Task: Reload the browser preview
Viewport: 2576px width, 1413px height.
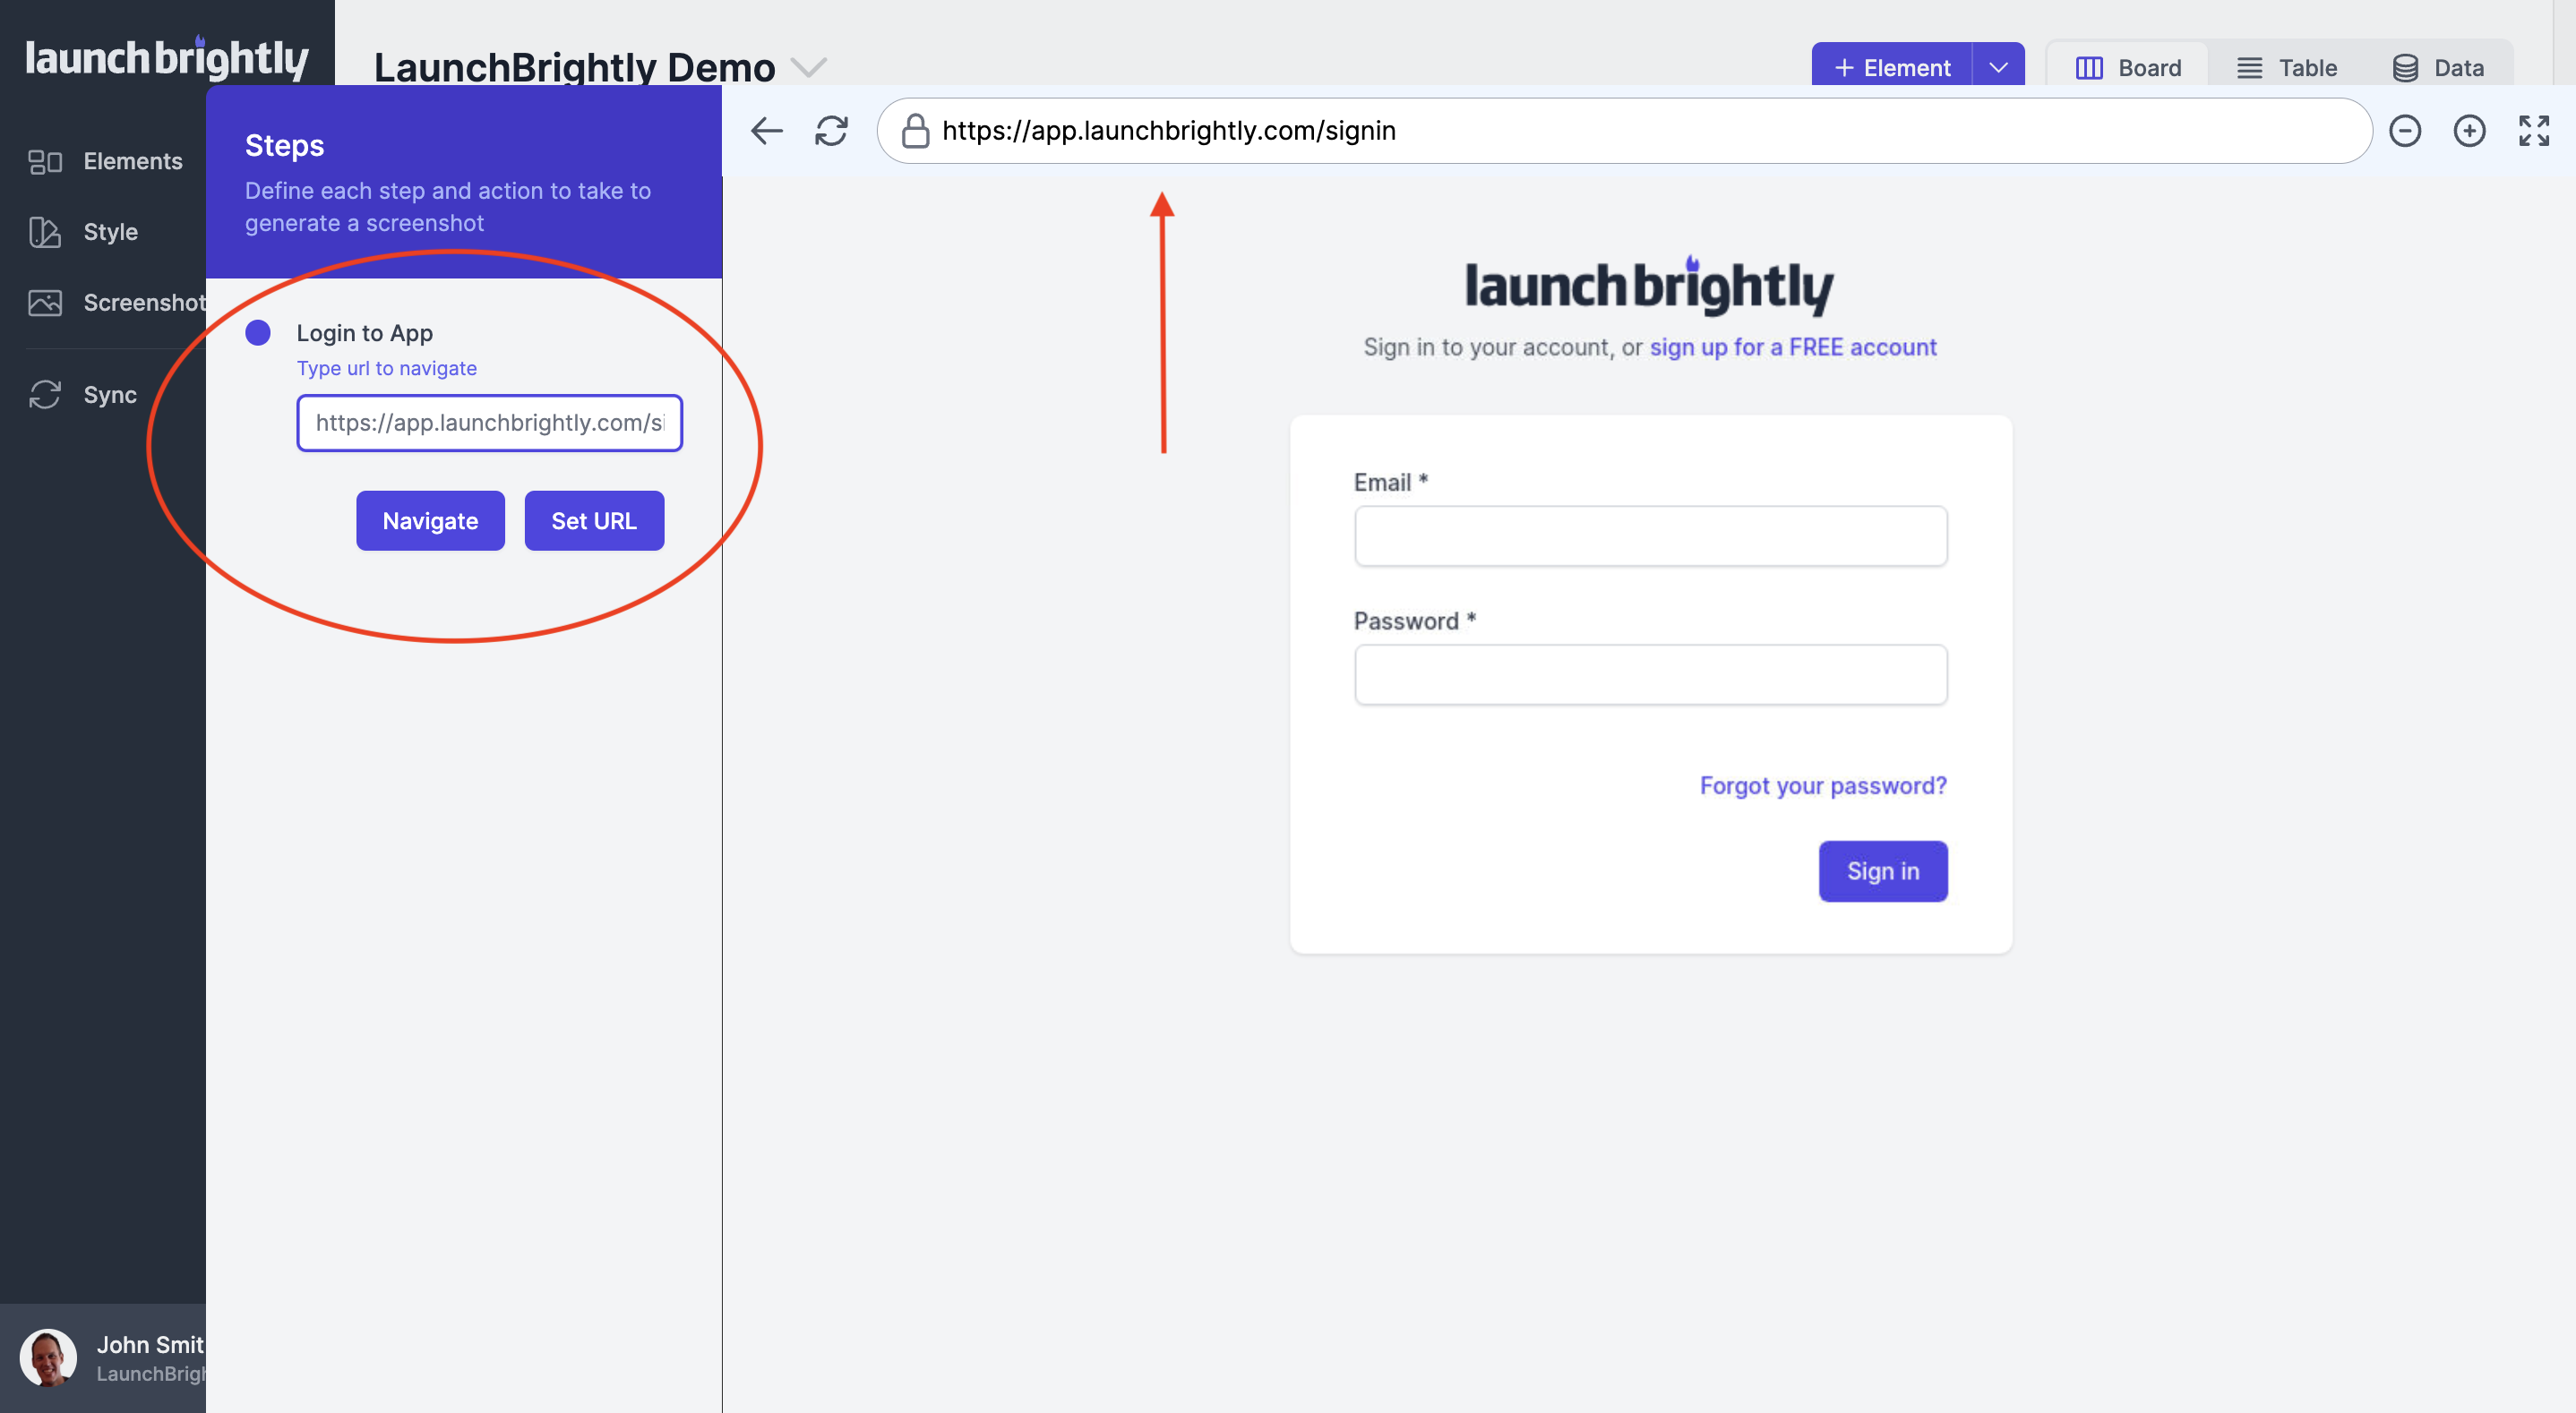Action: click(x=831, y=130)
